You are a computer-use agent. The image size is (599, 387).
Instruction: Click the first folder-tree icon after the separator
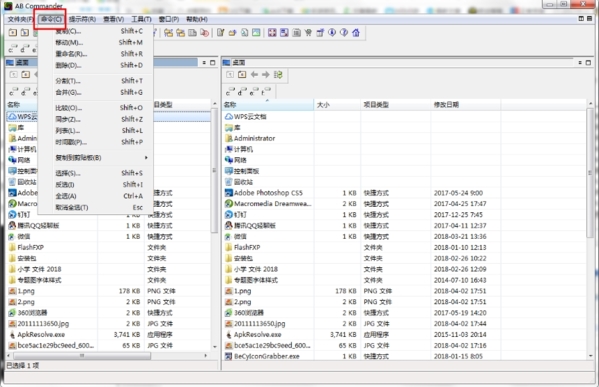tap(168, 33)
